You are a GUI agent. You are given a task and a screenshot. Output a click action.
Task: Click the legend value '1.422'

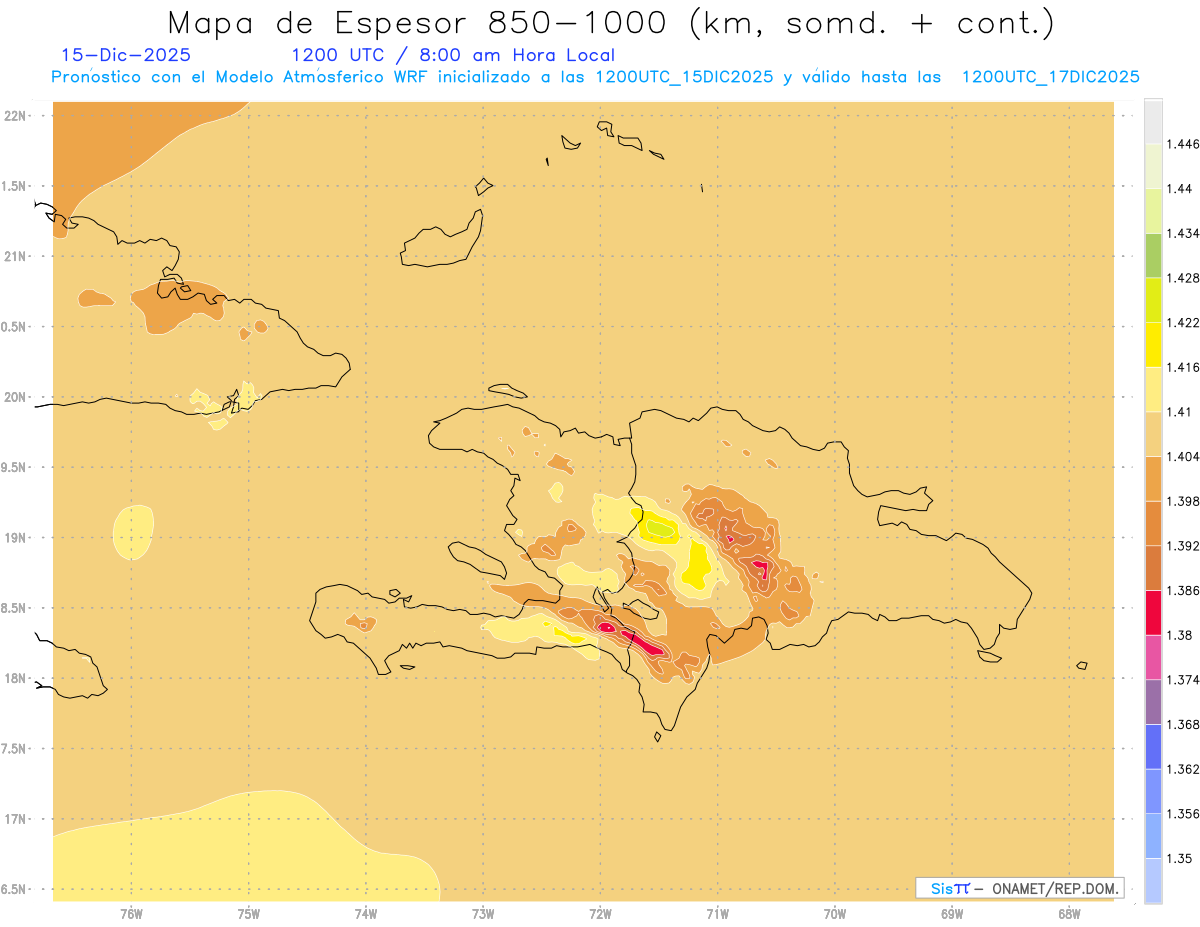[1182, 322]
